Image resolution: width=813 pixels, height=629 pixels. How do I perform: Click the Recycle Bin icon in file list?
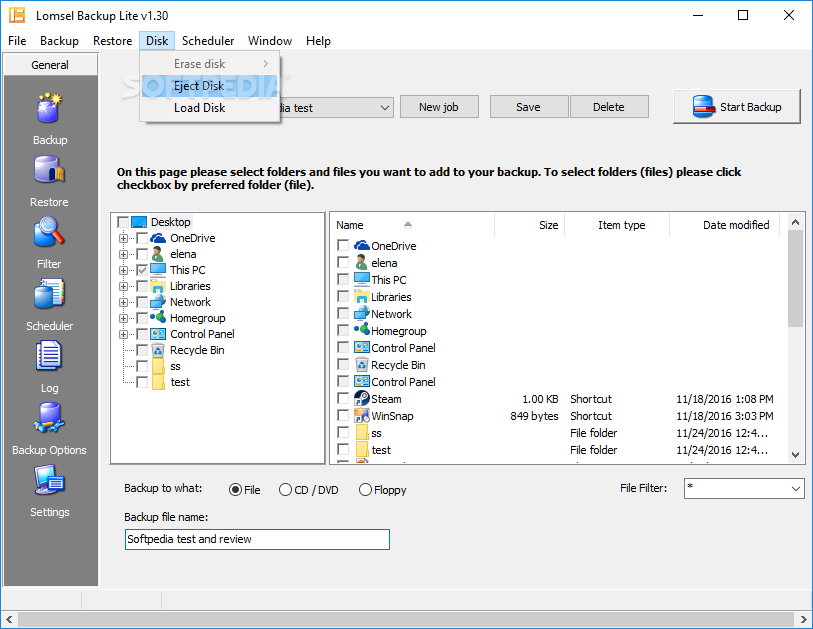[361, 365]
